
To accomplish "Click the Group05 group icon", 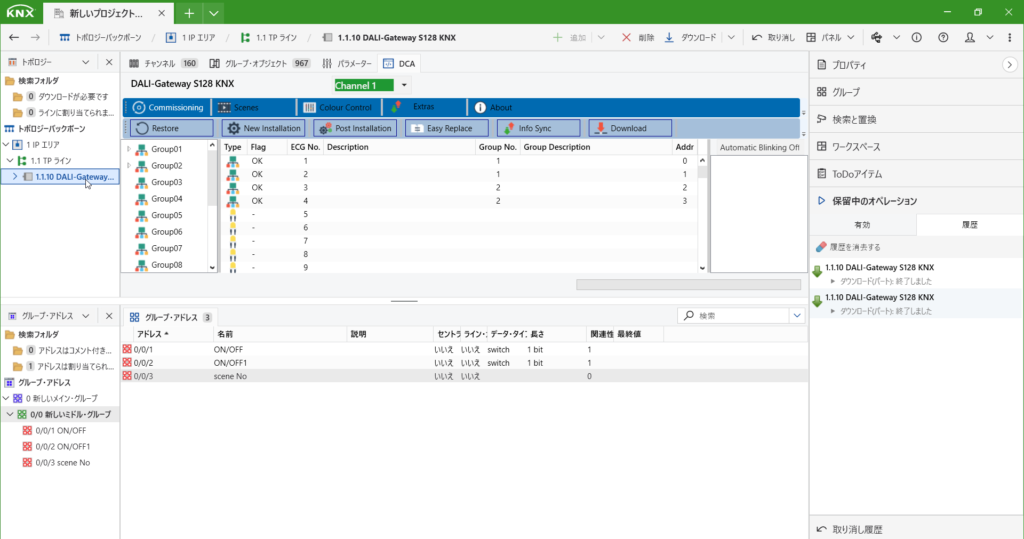I will [x=142, y=215].
